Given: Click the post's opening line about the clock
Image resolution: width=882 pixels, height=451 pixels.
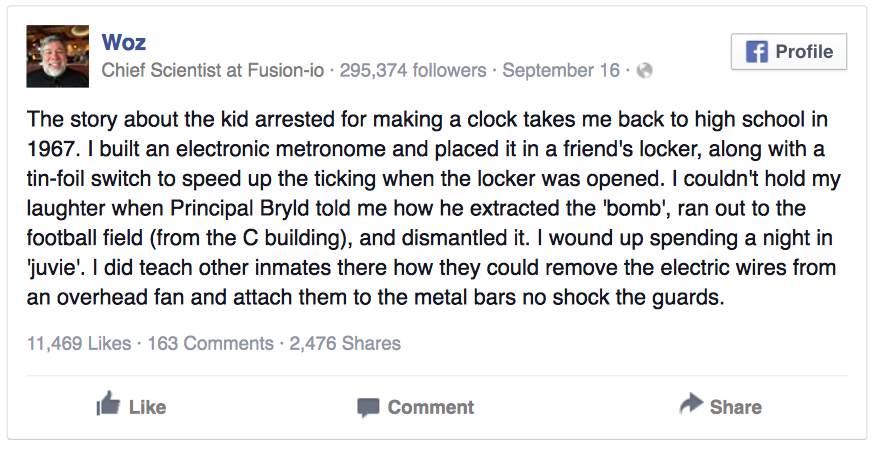Looking at the screenshot, I should click(427, 120).
